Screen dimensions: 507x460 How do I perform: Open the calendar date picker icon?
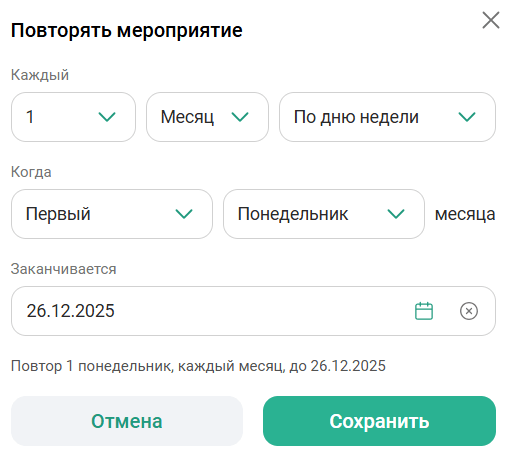(424, 311)
